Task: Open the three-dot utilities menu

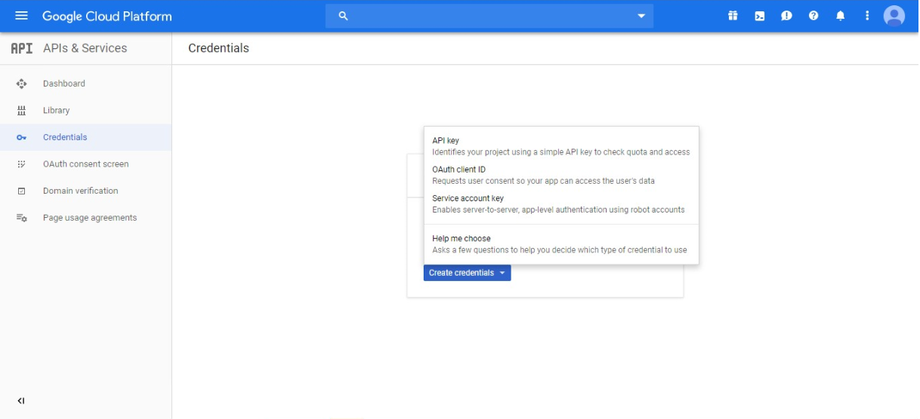Action: point(867,16)
